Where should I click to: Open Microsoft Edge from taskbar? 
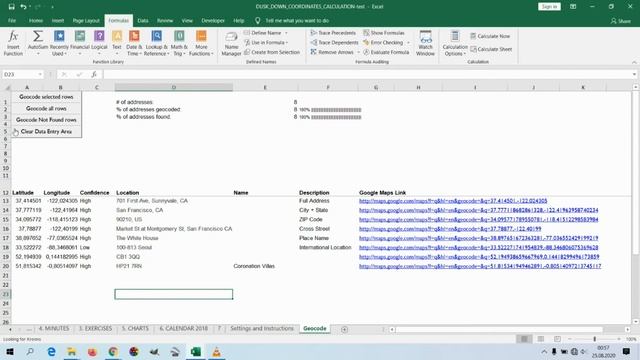coord(51,351)
